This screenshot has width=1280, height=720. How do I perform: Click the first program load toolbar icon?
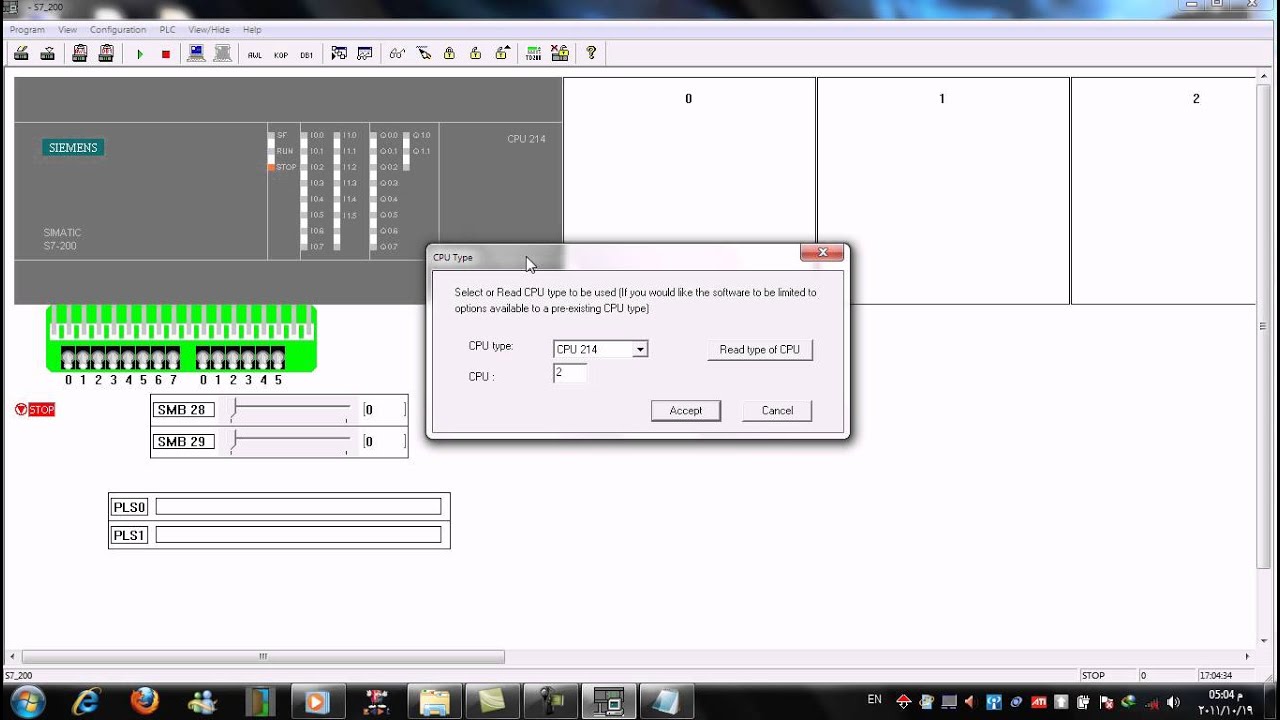(21, 54)
